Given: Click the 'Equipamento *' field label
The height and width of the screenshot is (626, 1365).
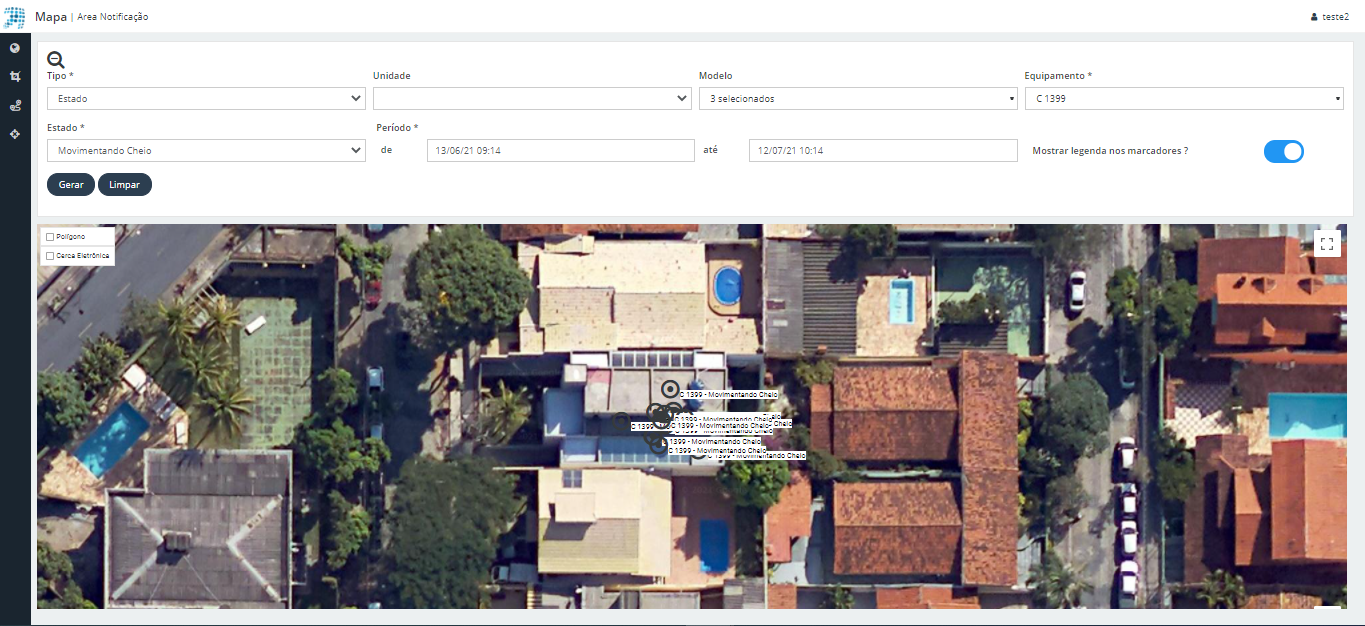Looking at the screenshot, I should 1059,76.
